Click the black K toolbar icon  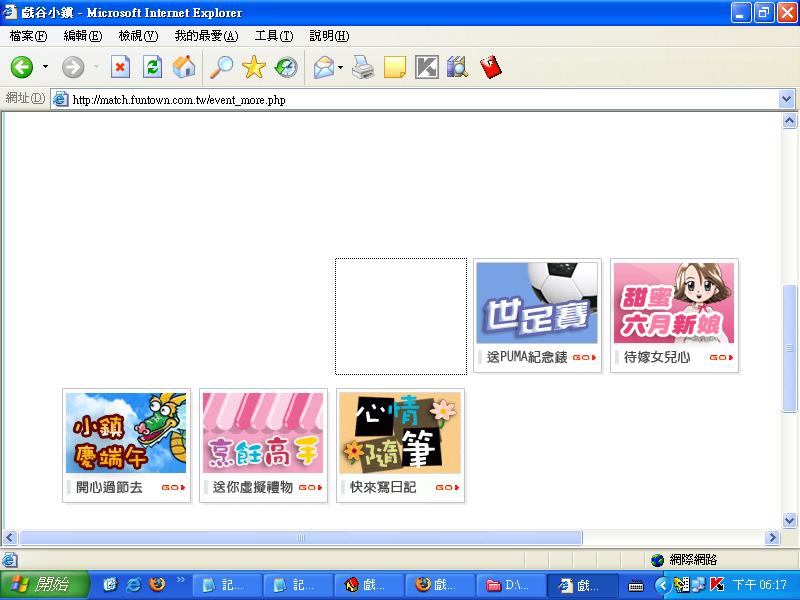click(427, 67)
